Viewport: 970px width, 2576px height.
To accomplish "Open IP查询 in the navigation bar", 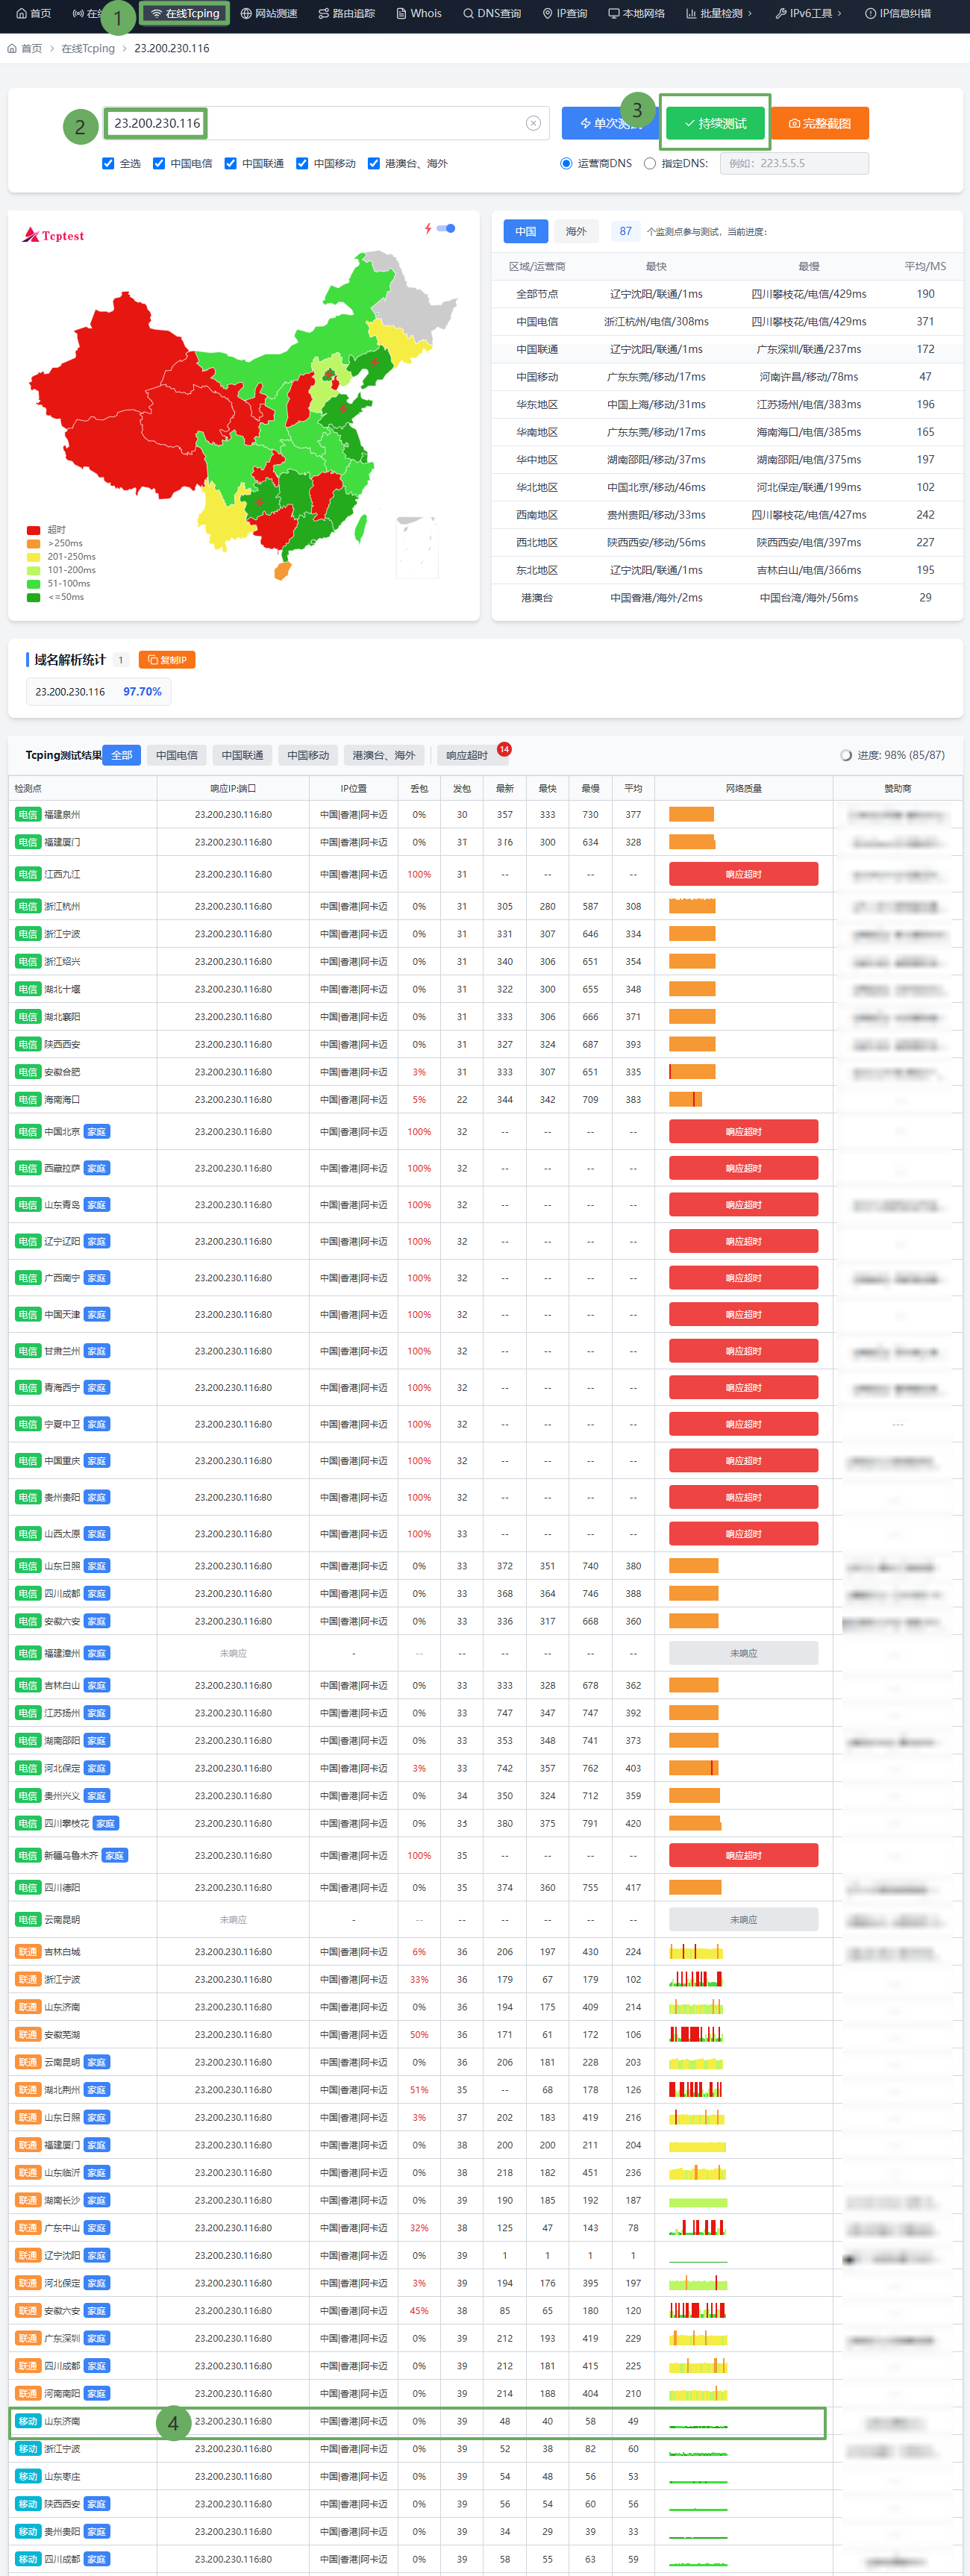I will 564,13.
